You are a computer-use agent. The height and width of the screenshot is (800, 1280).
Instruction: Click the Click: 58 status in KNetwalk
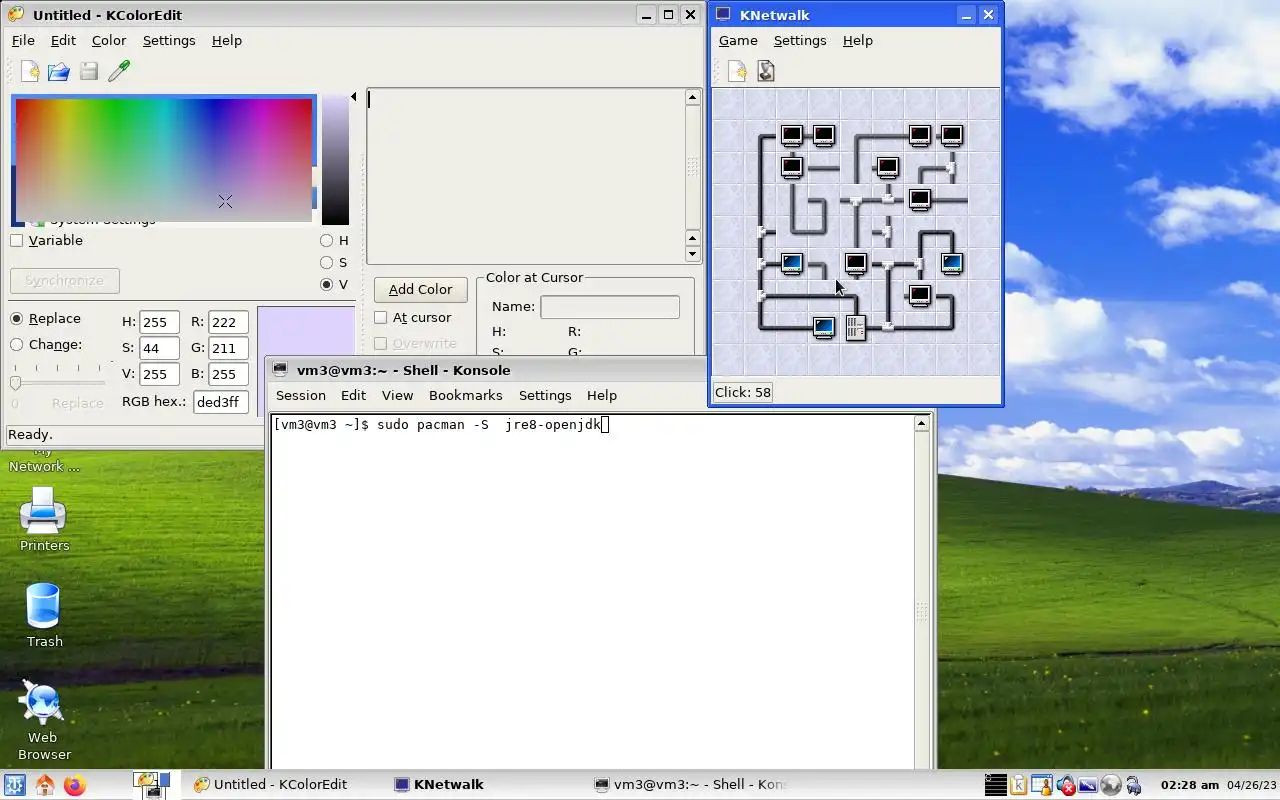pyautogui.click(x=742, y=393)
